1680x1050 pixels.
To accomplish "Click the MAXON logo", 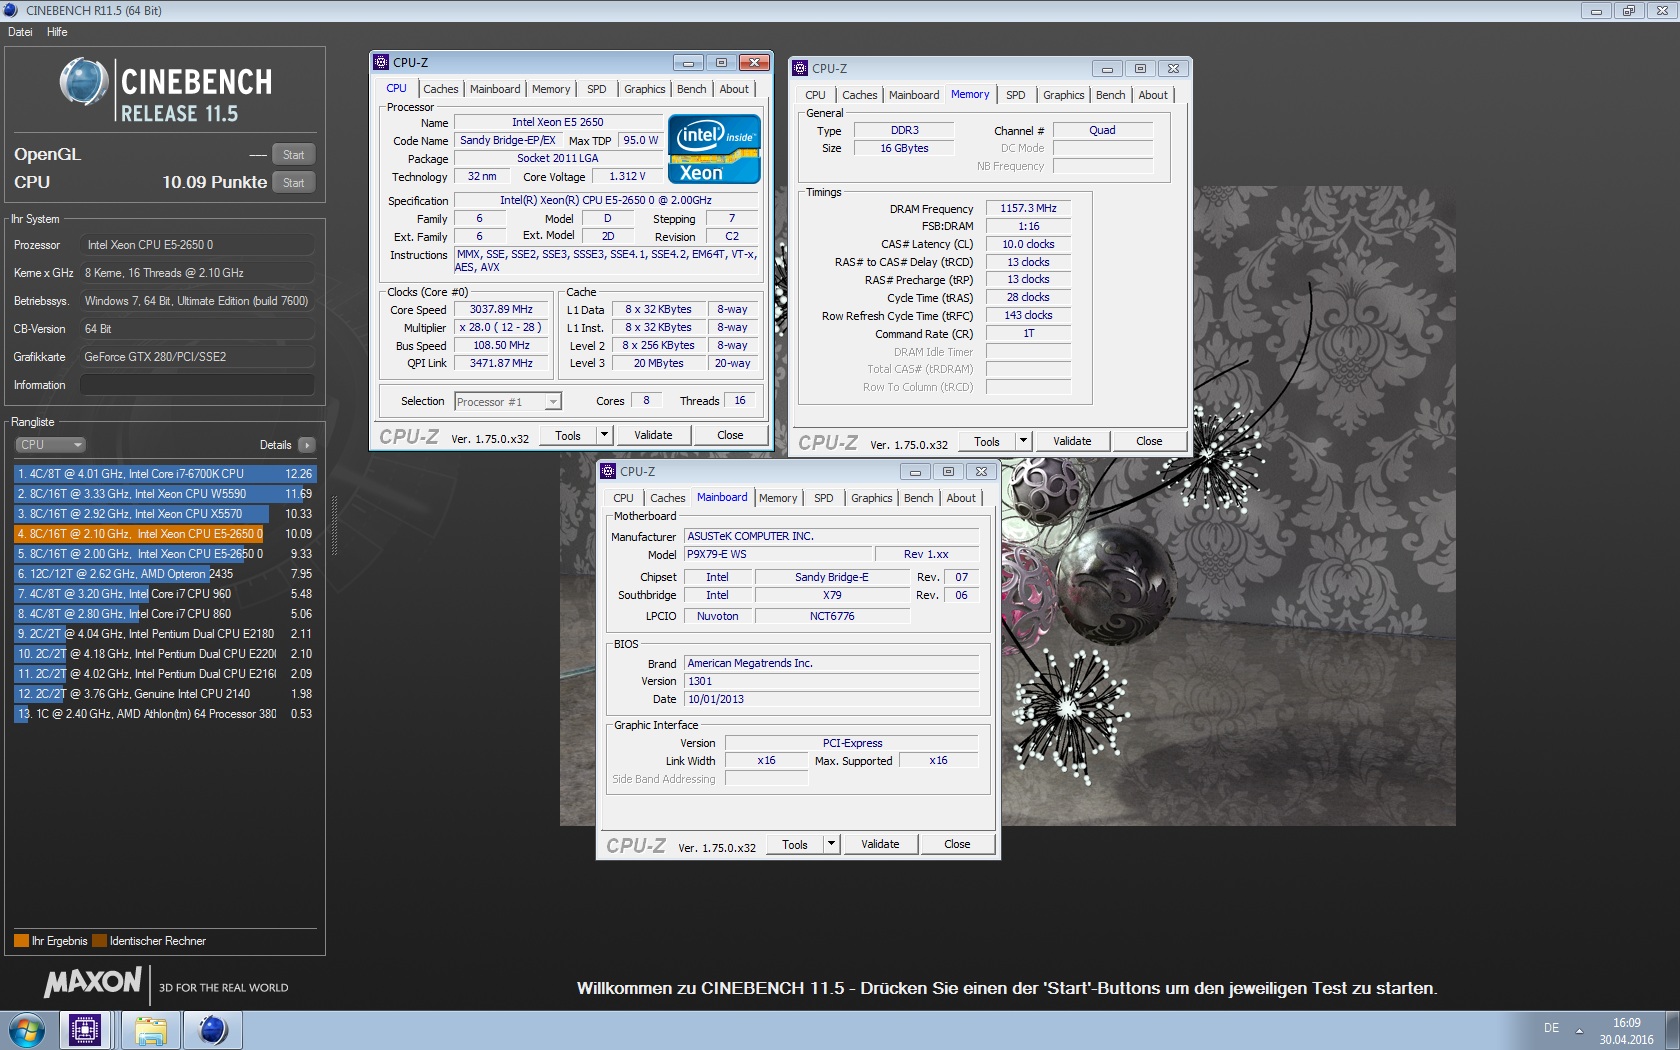I will (x=93, y=983).
